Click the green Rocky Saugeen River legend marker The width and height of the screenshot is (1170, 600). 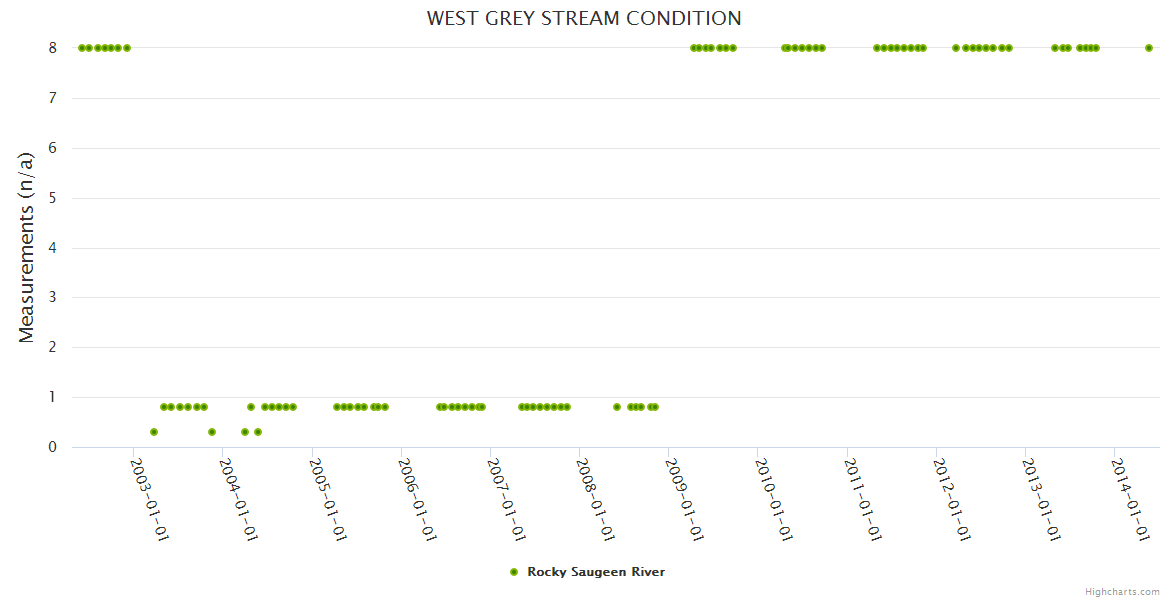[x=514, y=572]
